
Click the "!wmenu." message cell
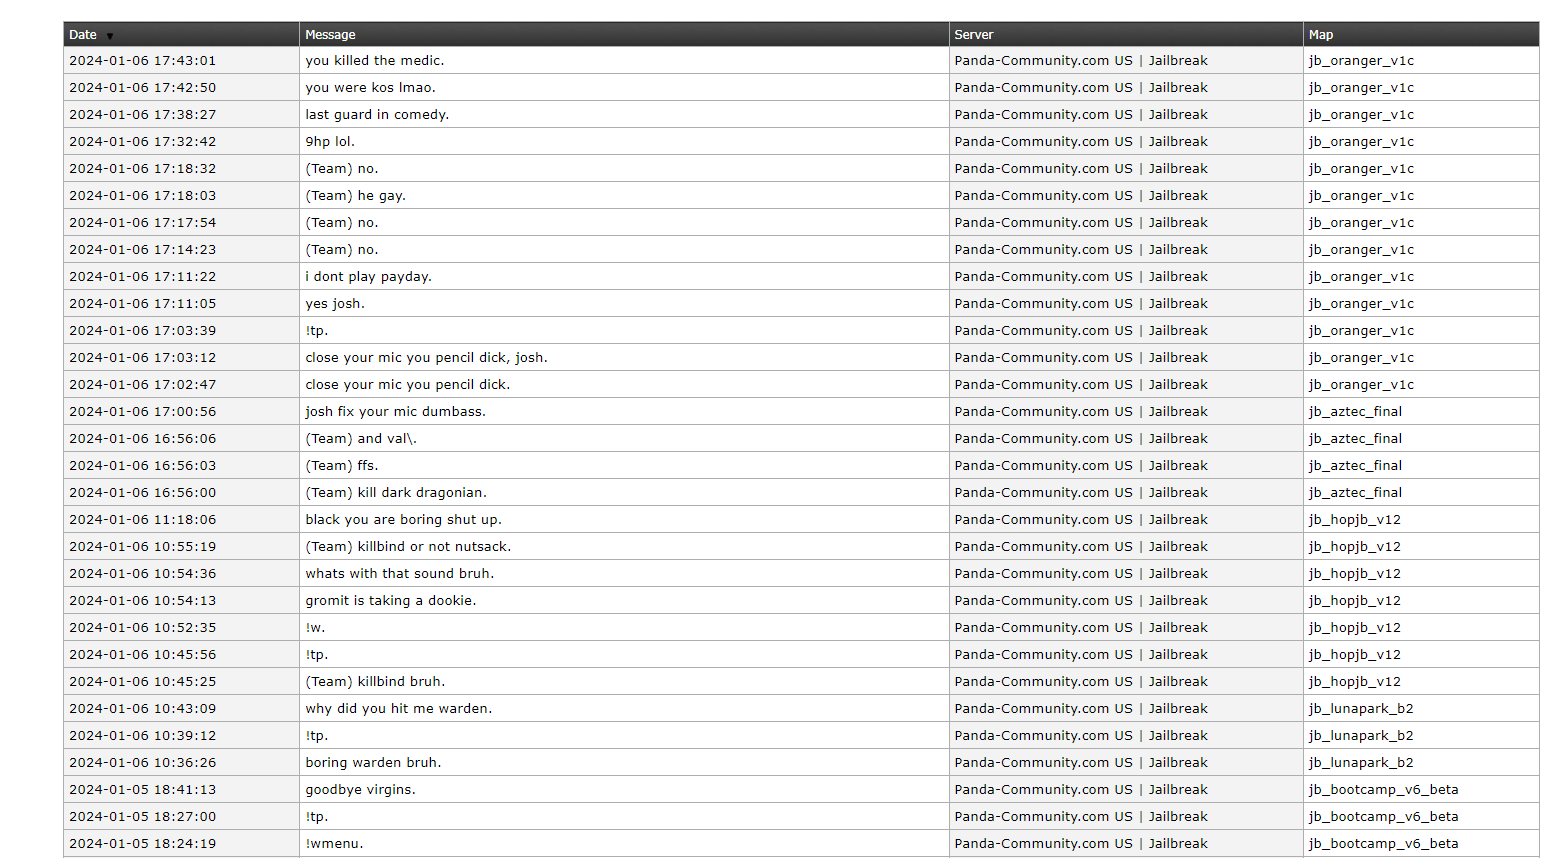pyautogui.click(x=334, y=844)
